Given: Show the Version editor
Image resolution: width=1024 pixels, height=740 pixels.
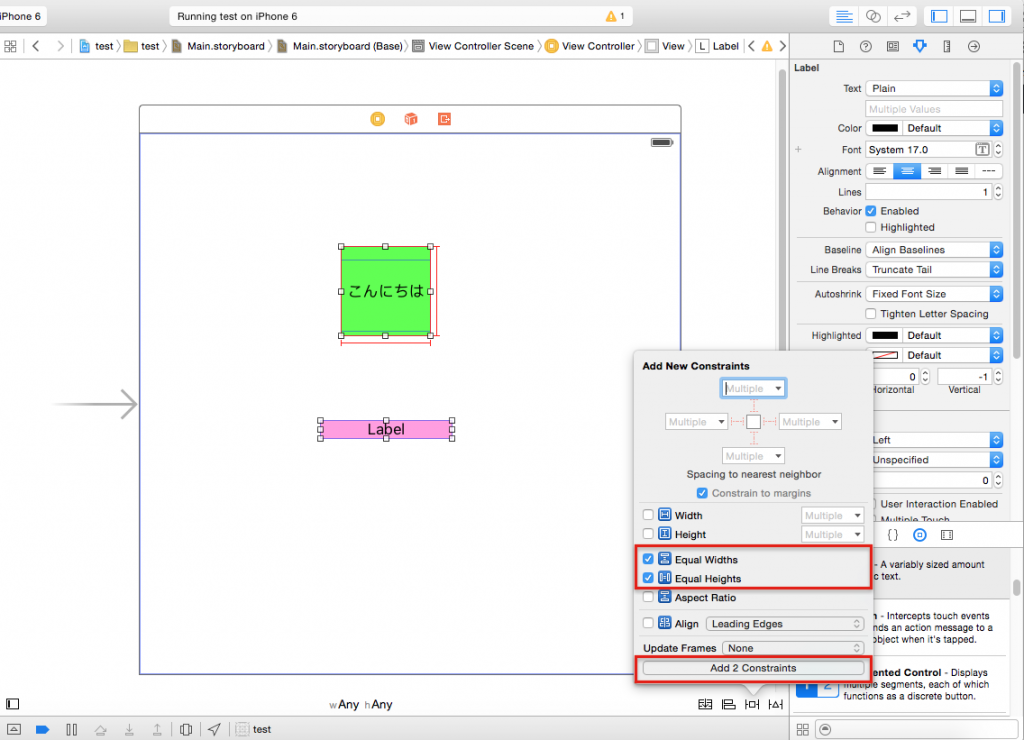Looking at the screenshot, I should pyautogui.click(x=902, y=16).
